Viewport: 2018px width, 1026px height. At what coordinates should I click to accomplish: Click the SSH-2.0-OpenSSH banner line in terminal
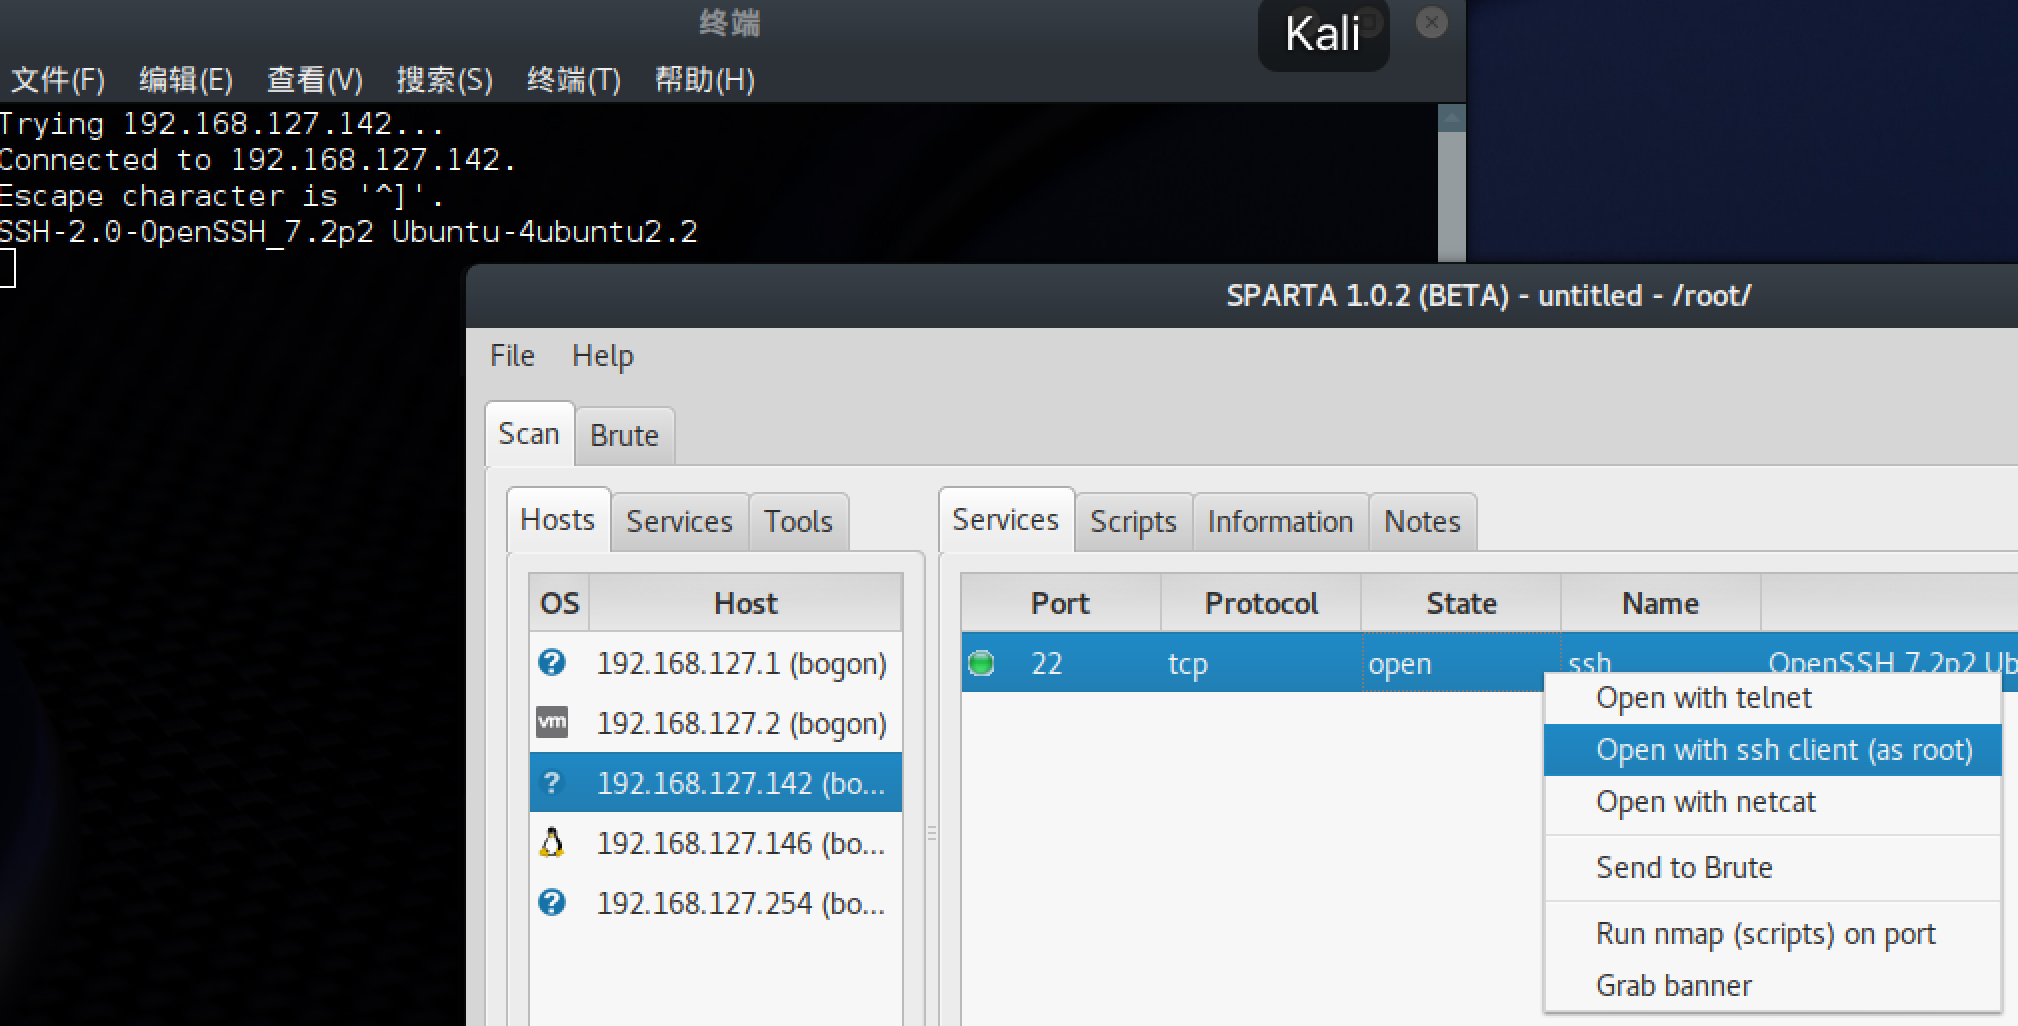pyautogui.click(x=348, y=232)
